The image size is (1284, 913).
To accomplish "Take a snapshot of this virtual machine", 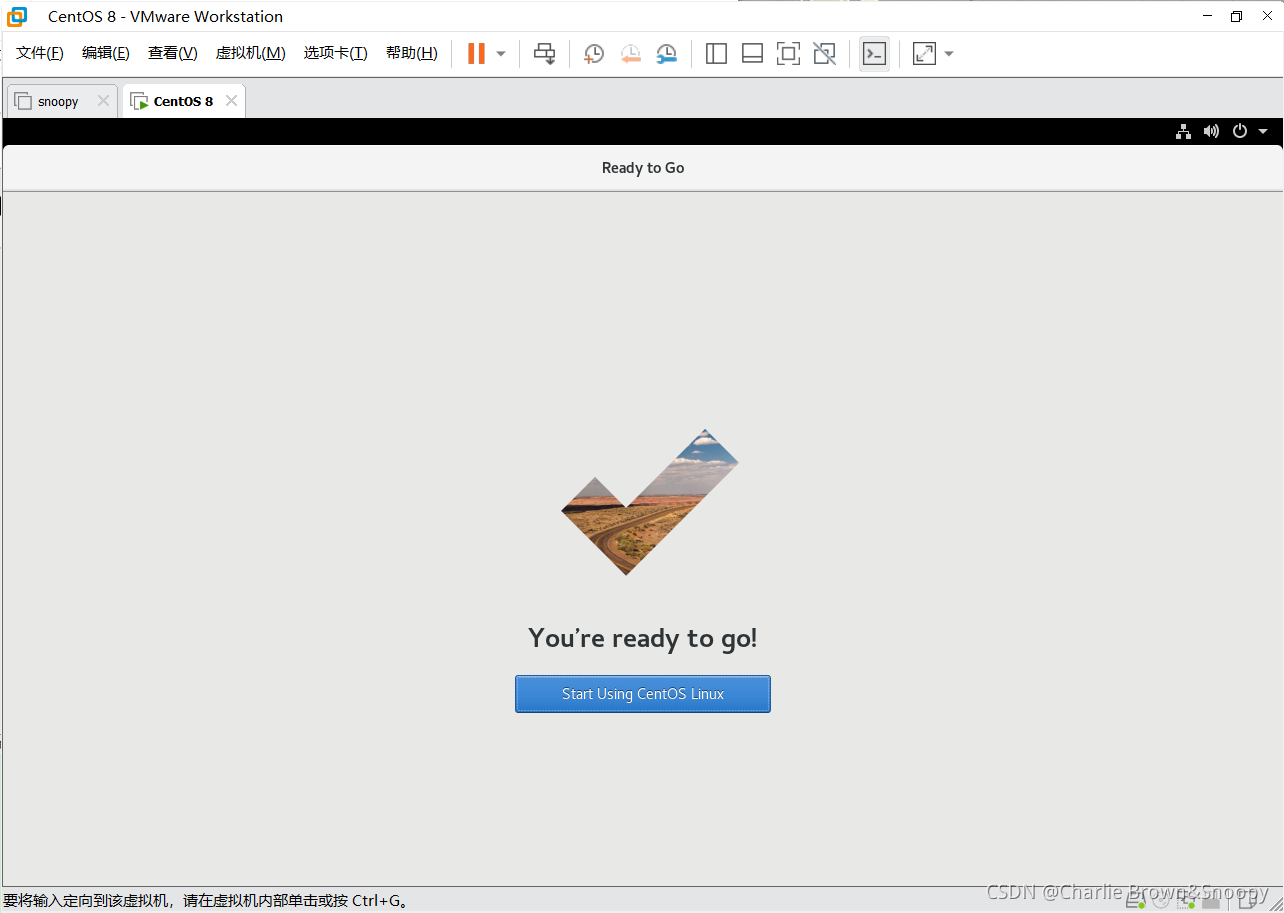I will tap(594, 54).
